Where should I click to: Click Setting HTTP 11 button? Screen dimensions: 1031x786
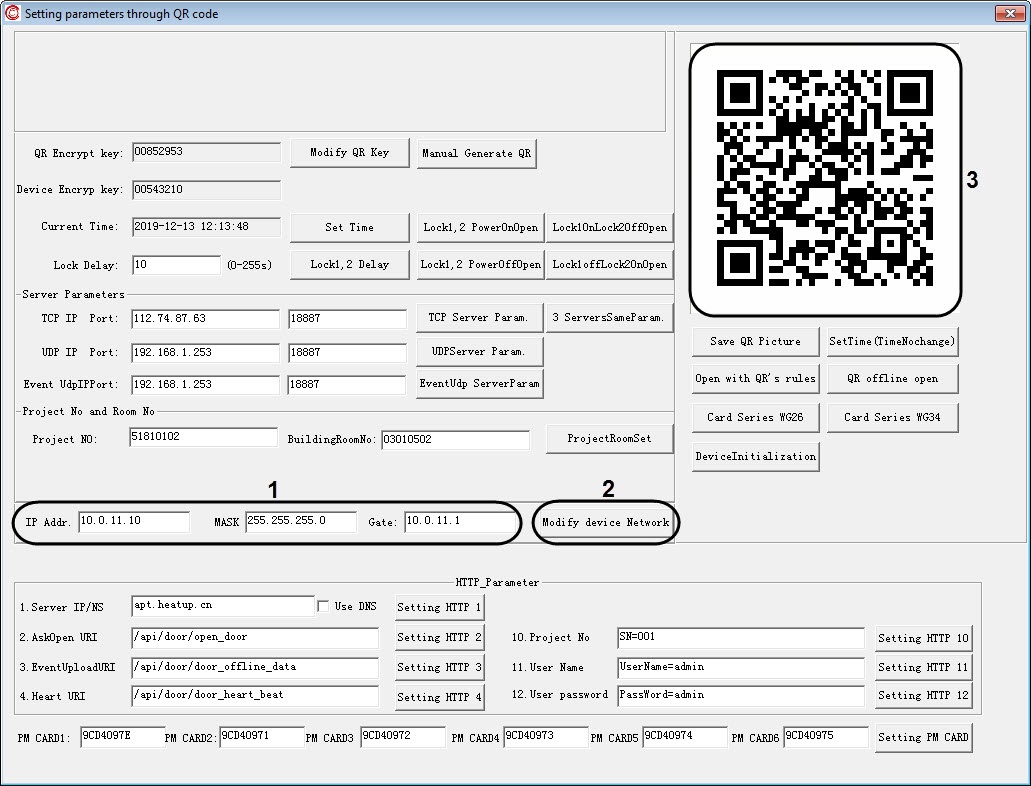[923, 668]
